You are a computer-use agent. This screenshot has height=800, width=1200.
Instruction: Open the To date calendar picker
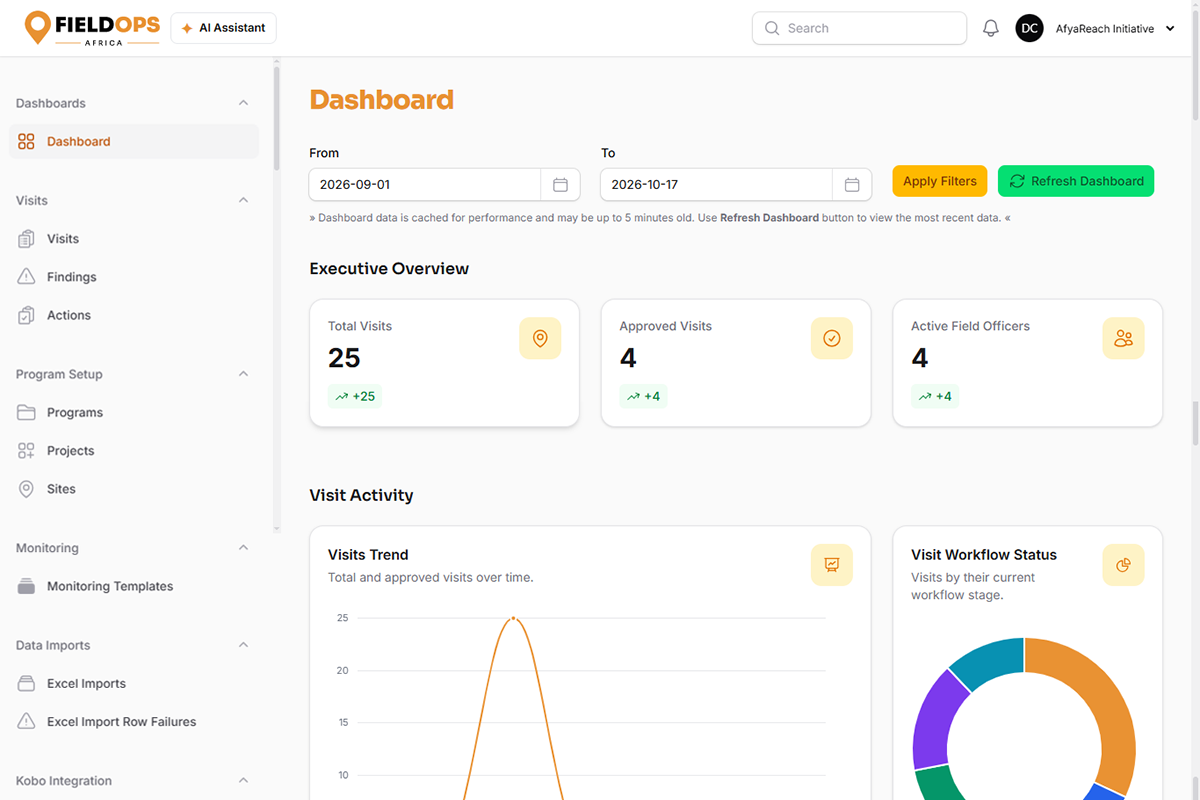pyautogui.click(x=852, y=185)
